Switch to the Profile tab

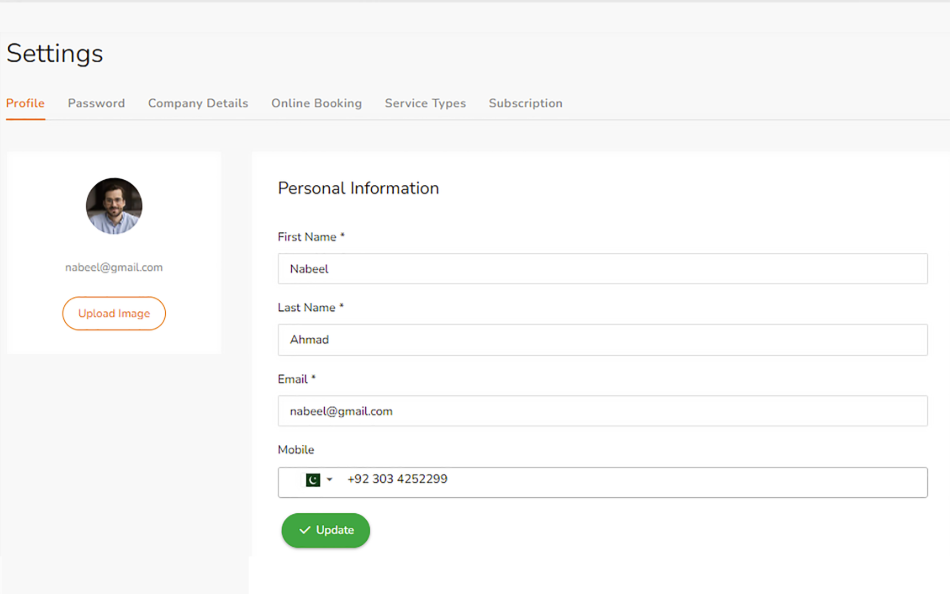(25, 103)
